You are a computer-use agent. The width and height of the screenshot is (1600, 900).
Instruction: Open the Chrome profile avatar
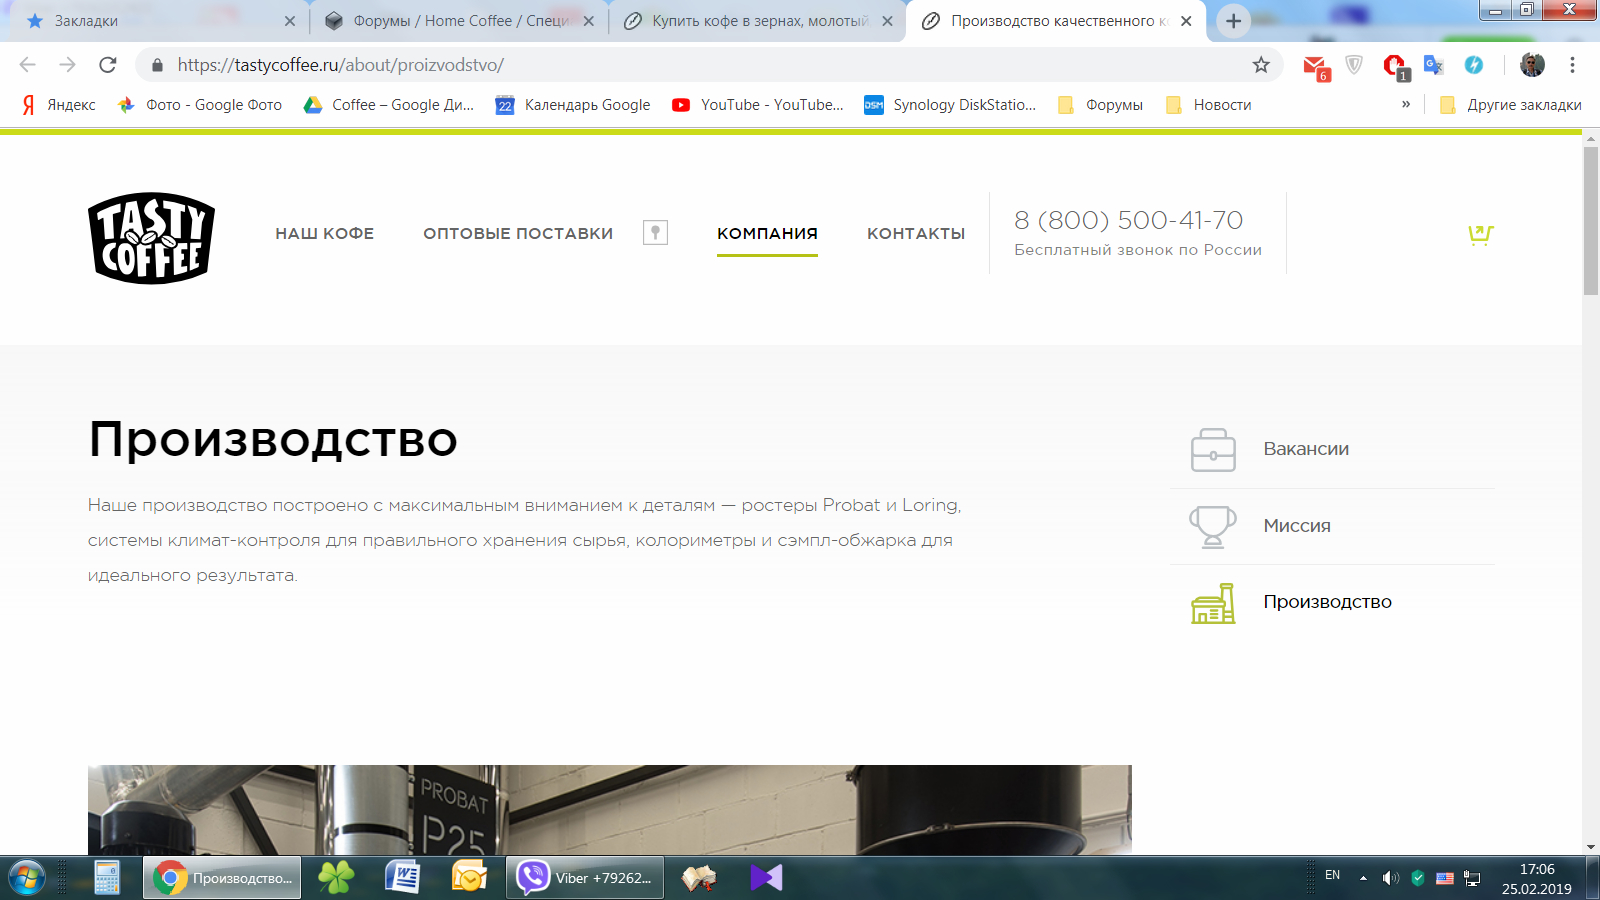[x=1532, y=65]
